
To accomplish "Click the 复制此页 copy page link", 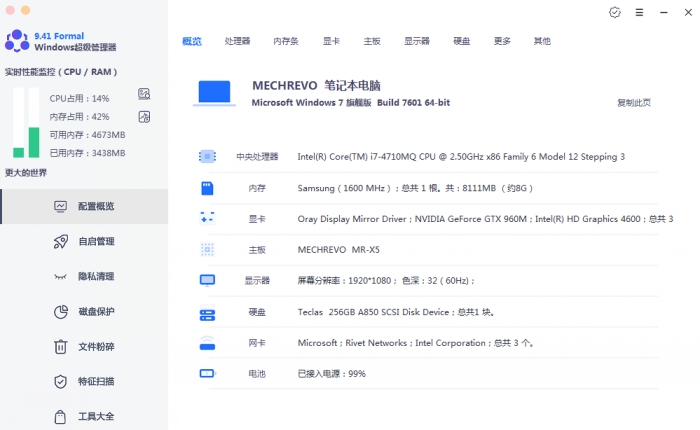I will [634, 102].
